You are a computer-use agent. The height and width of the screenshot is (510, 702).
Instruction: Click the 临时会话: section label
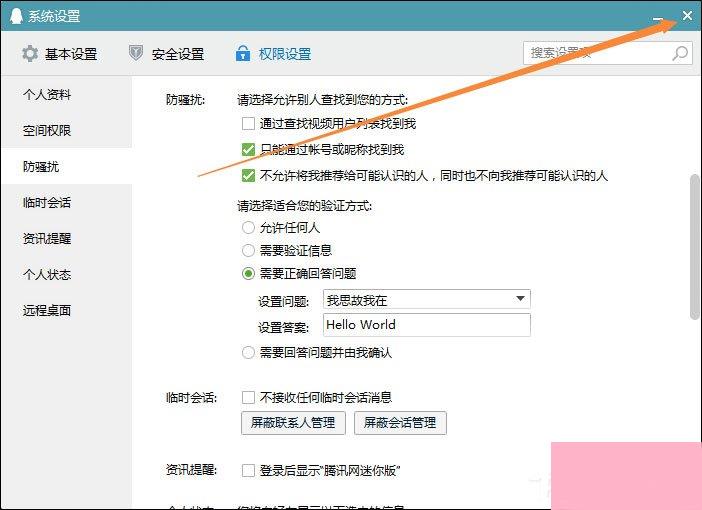tap(191, 398)
